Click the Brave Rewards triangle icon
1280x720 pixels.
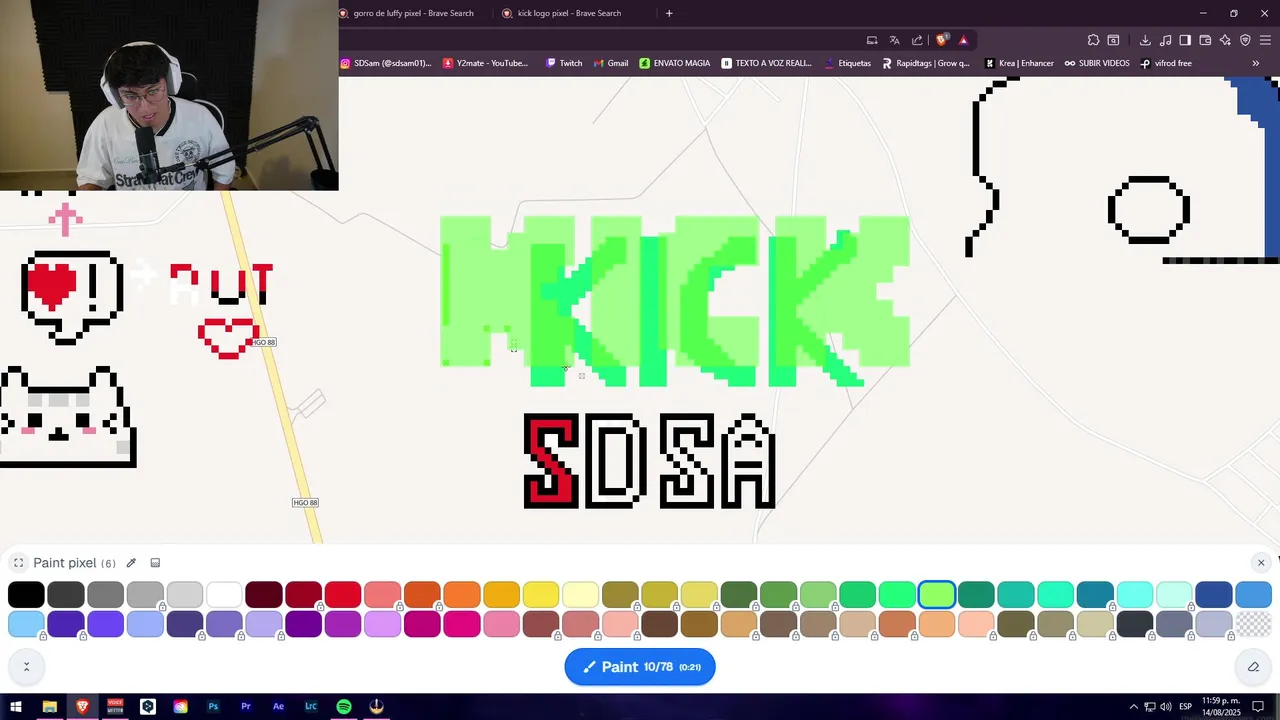[x=963, y=40]
